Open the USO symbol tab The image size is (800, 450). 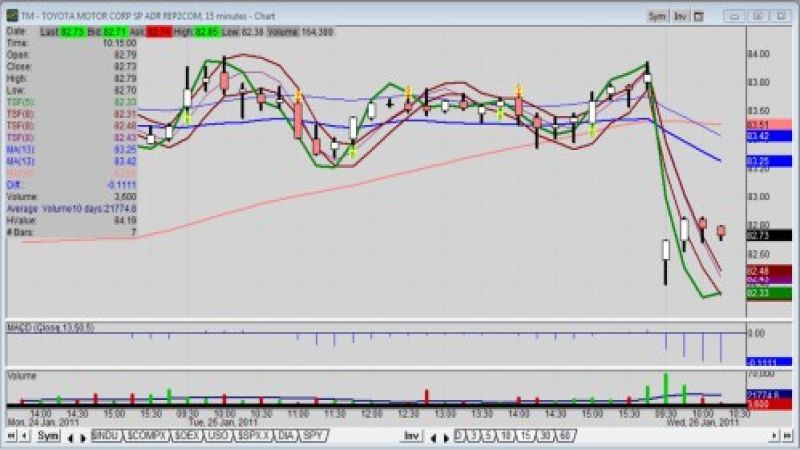pyautogui.click(x=218, y=437)
